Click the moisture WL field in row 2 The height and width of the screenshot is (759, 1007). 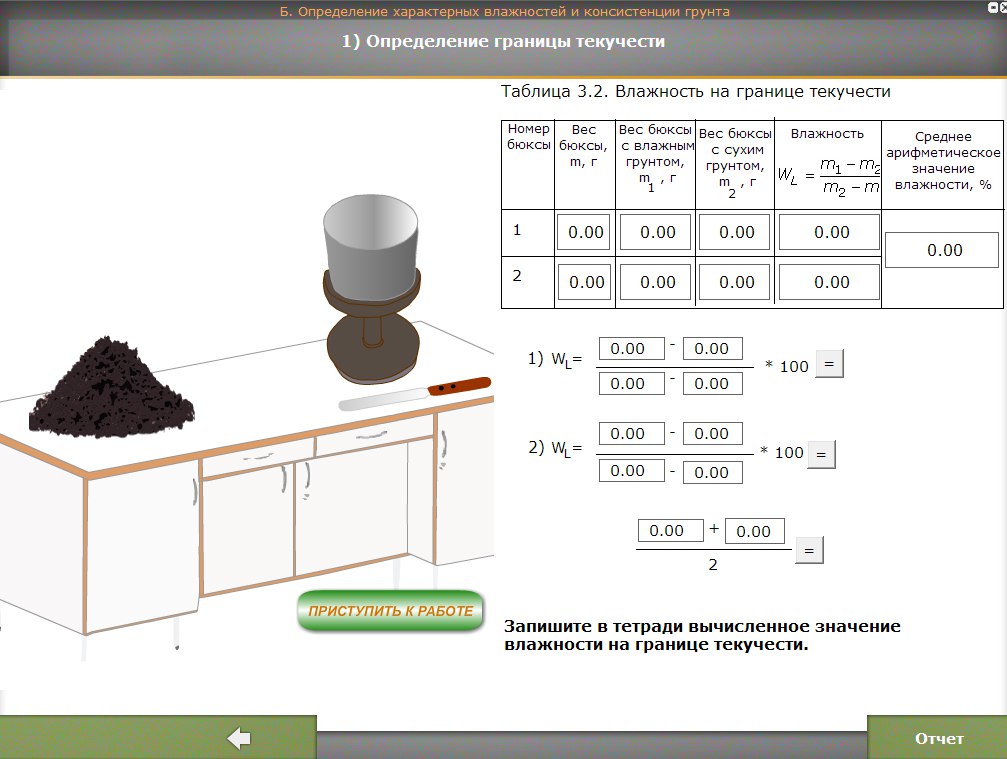pyautogui.click(x=829, y=282)
